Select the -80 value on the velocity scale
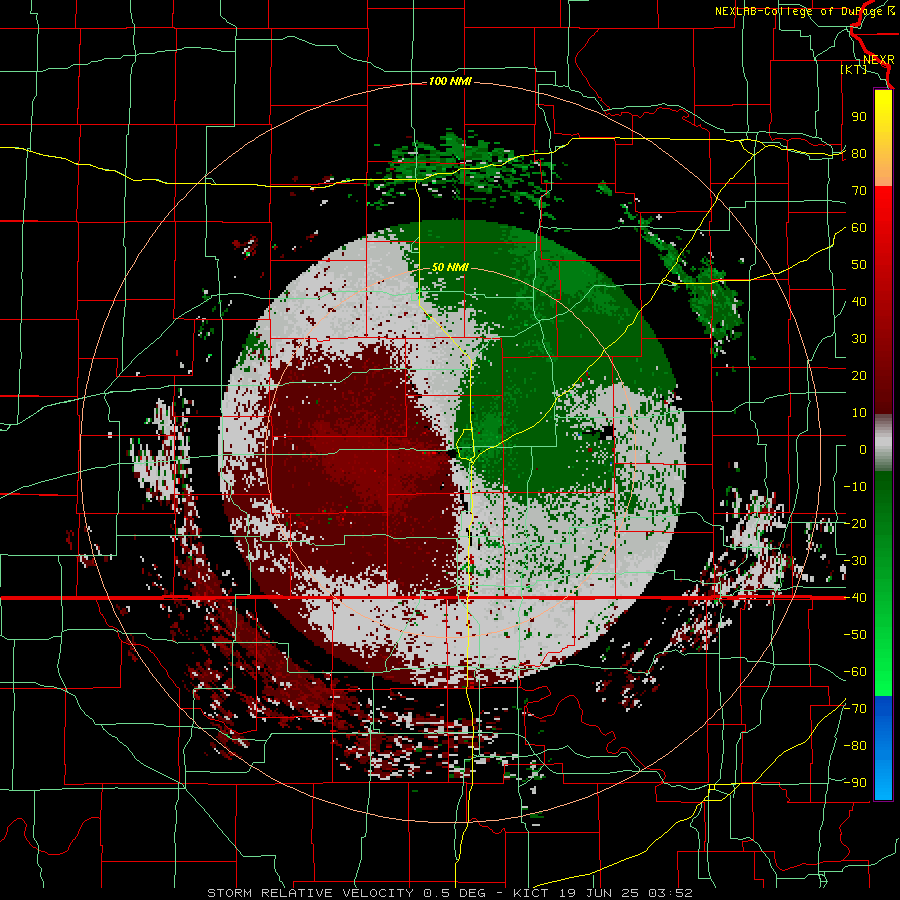Viewport: 900px width, 900px height. [855, 746]
